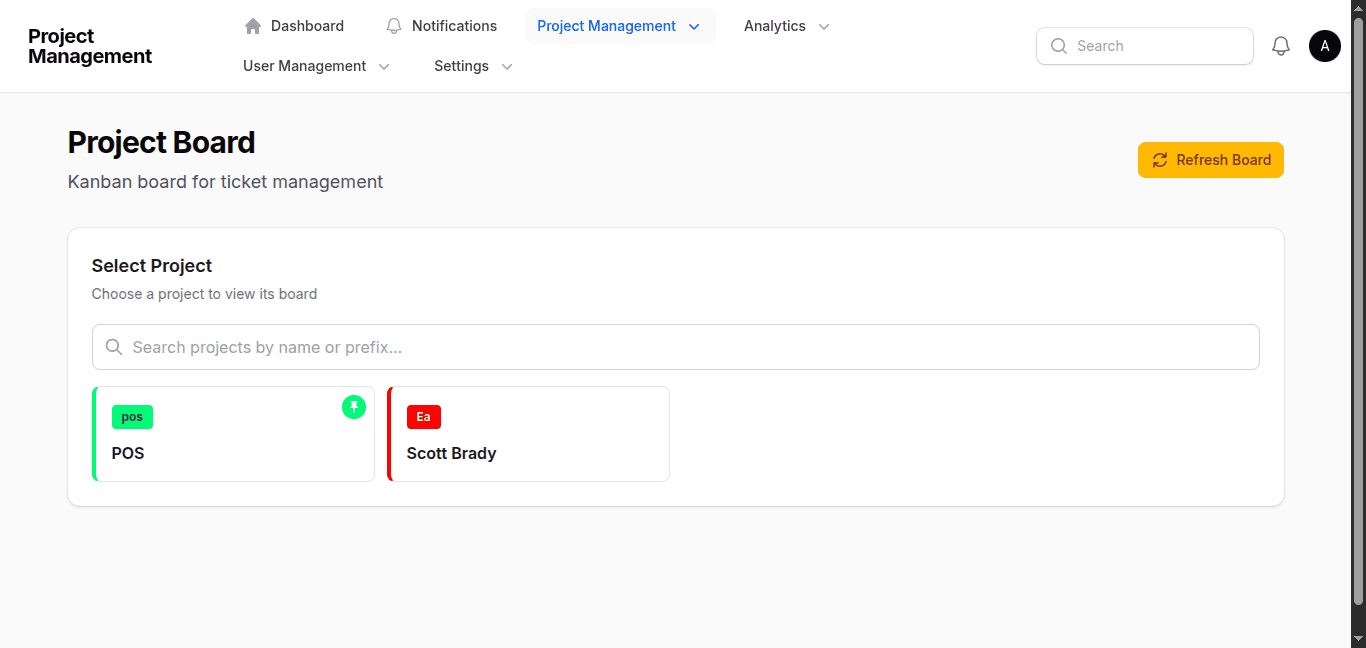Select the Scott Brady project card

[528, 434]
